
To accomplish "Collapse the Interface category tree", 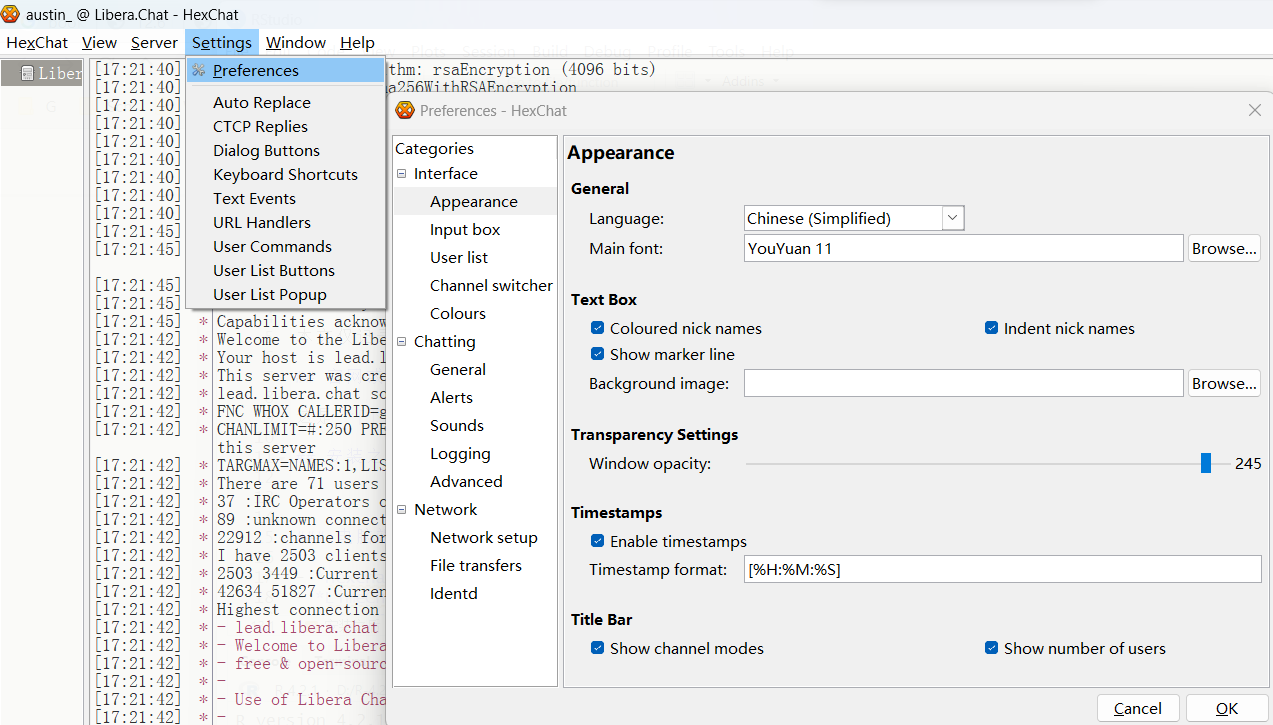I will click(x=402, y=174).
